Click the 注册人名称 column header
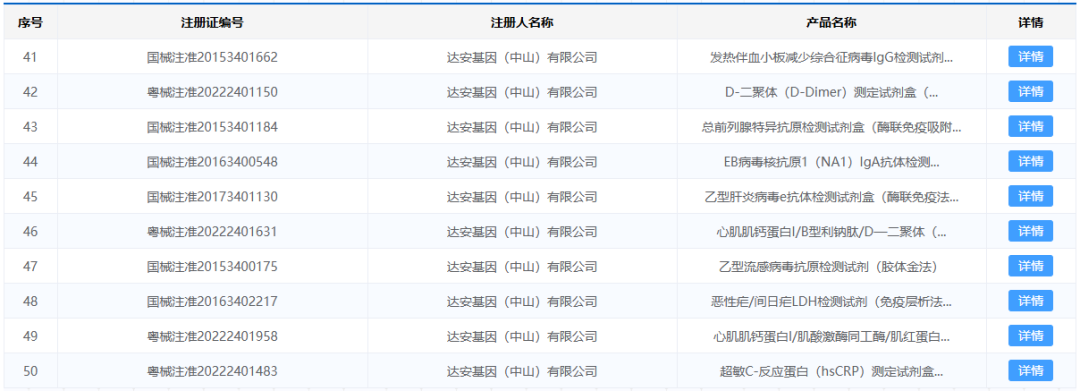 pyautogui.click(x=522, y=23)
